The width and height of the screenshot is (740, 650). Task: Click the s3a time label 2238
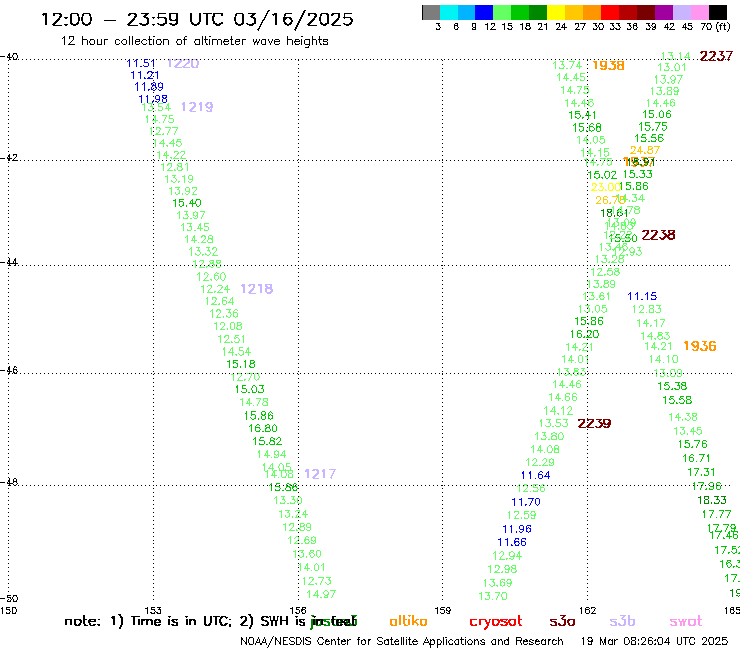[x=658, y=235]
